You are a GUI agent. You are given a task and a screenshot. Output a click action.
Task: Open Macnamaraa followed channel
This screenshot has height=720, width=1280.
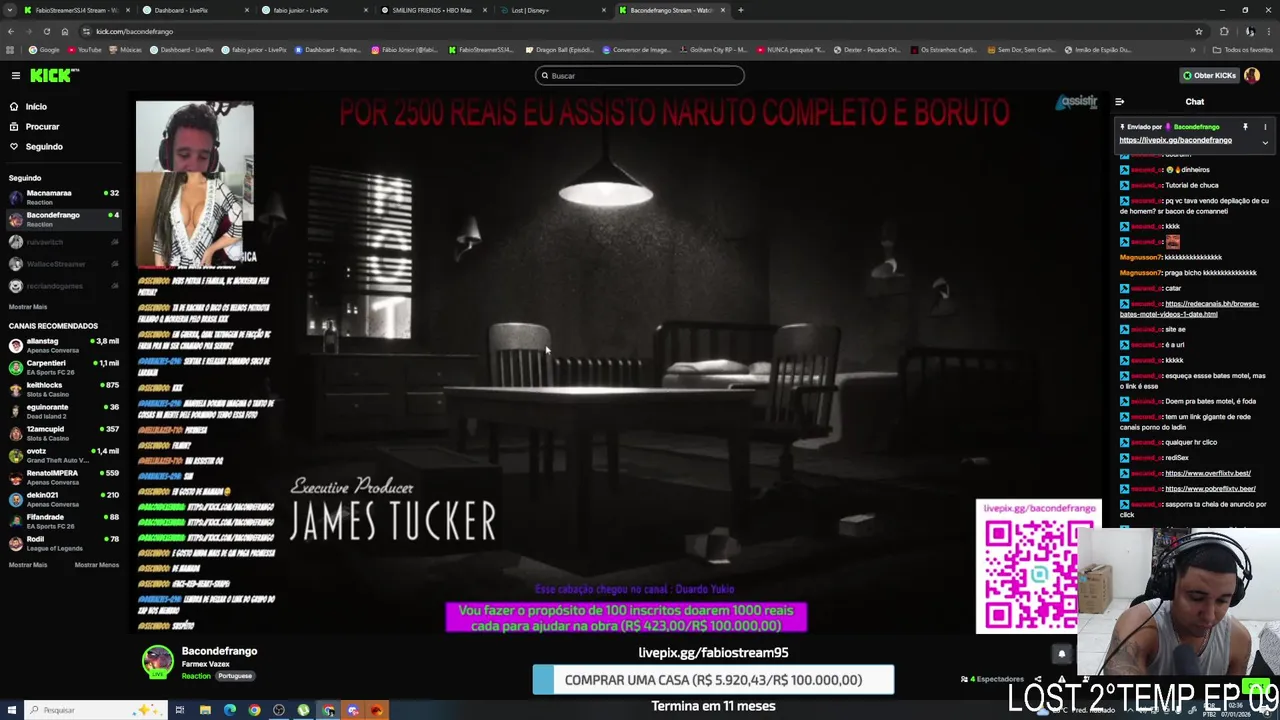click(x=62, y=197)
